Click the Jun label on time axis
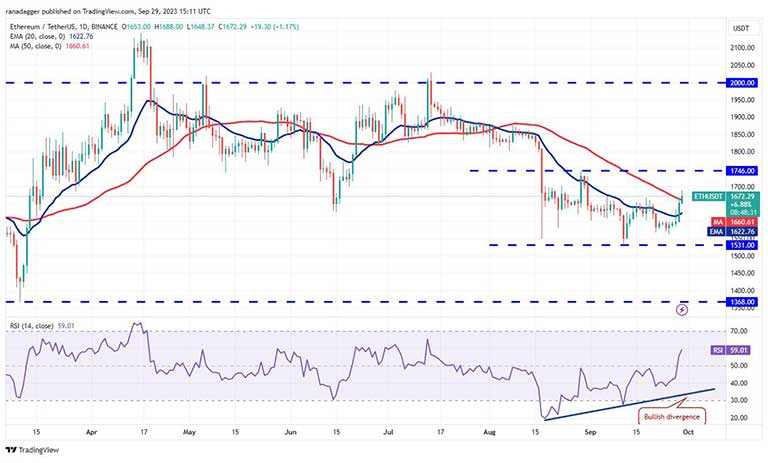Image resolution: width=768 pixels, height=463 pixels. point(290,432)
